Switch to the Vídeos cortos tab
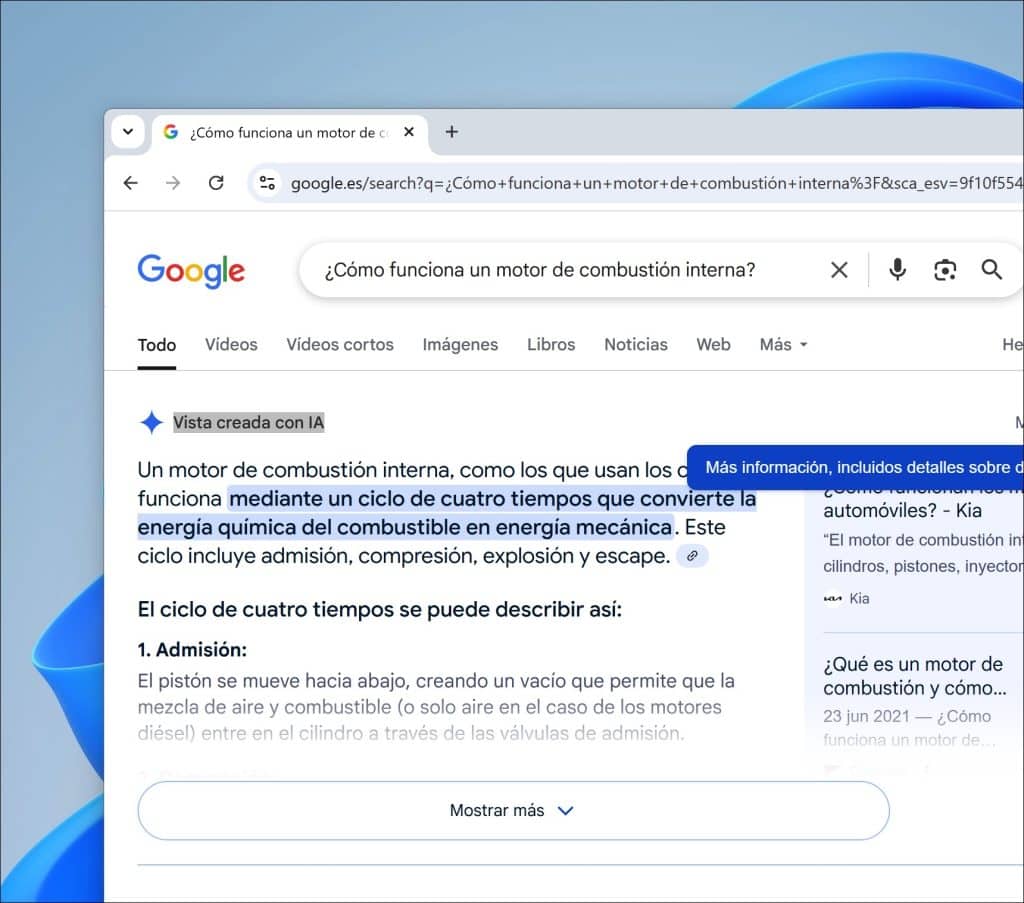 (x=340, y=345)
